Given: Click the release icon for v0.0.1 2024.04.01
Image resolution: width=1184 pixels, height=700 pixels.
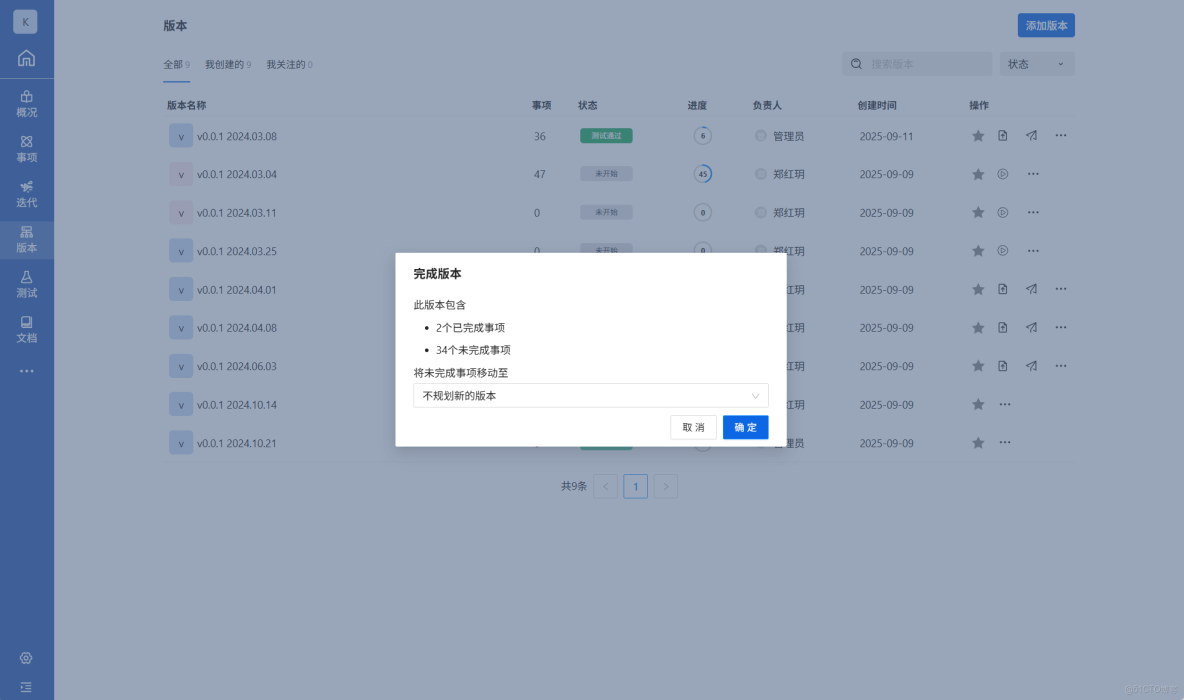Looking at the screenshot, I should [1003, 289].
